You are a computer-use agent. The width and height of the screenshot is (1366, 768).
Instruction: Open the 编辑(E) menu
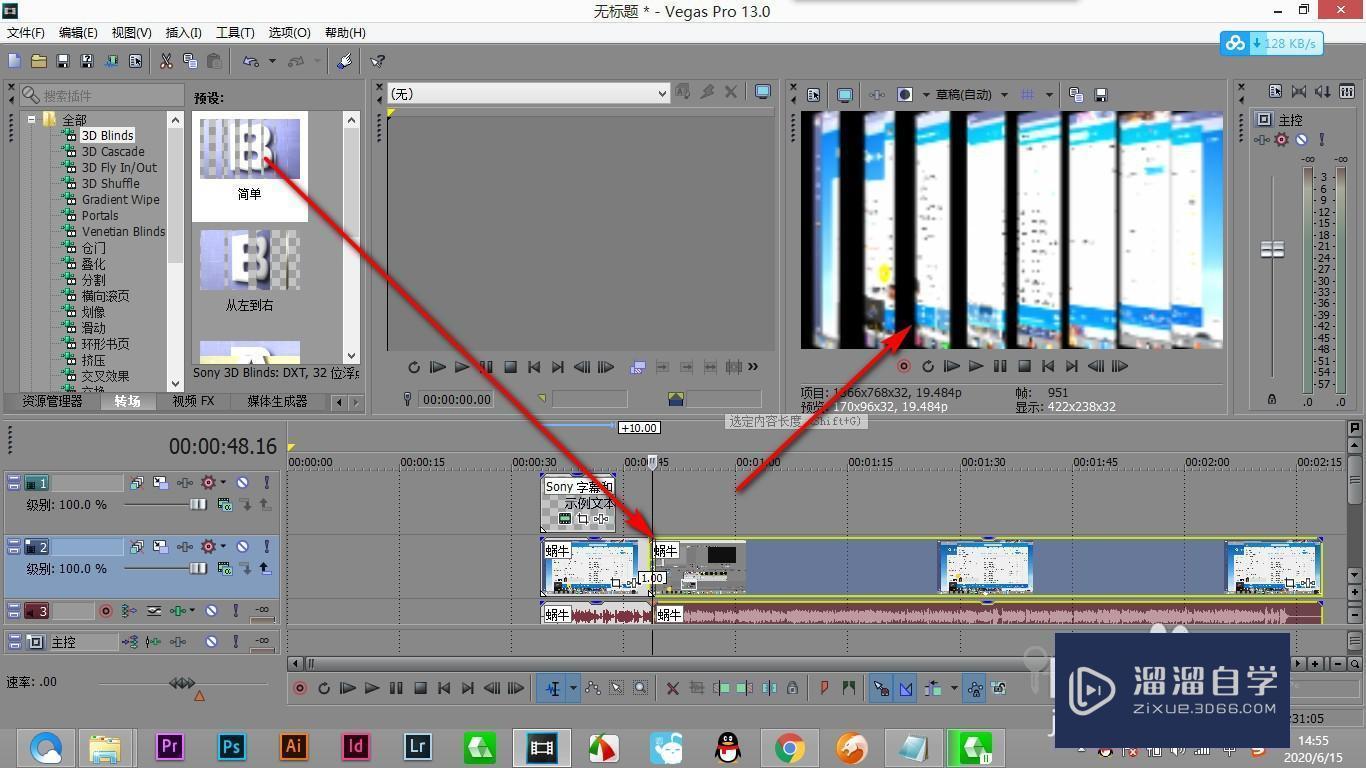point(78,33)
